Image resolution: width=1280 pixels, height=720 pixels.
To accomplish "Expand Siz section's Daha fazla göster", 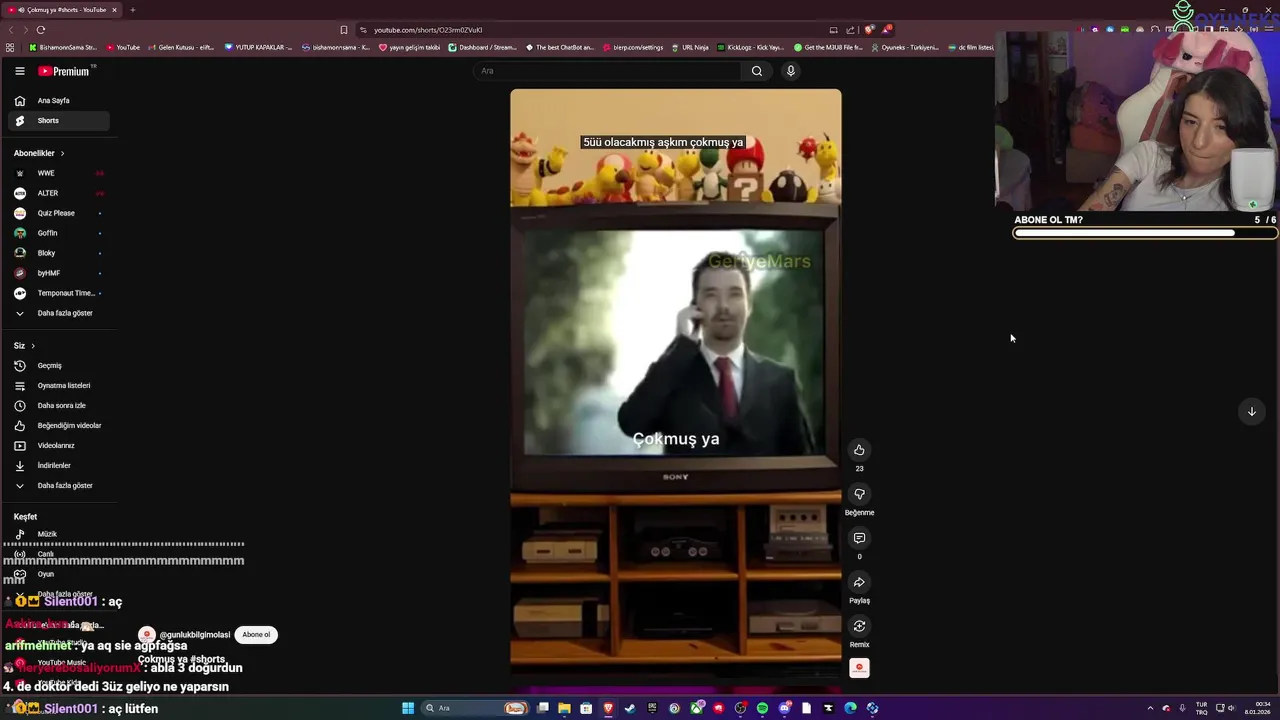I will pos(59,485).
